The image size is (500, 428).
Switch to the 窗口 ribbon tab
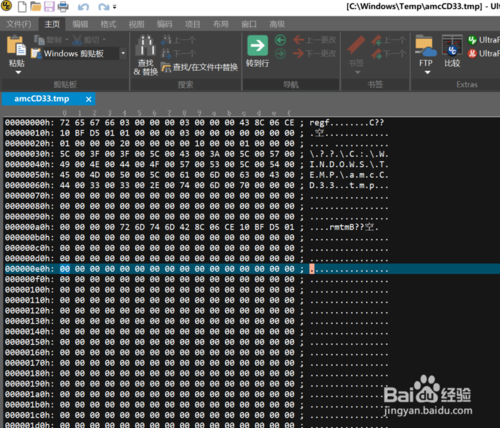249,24
